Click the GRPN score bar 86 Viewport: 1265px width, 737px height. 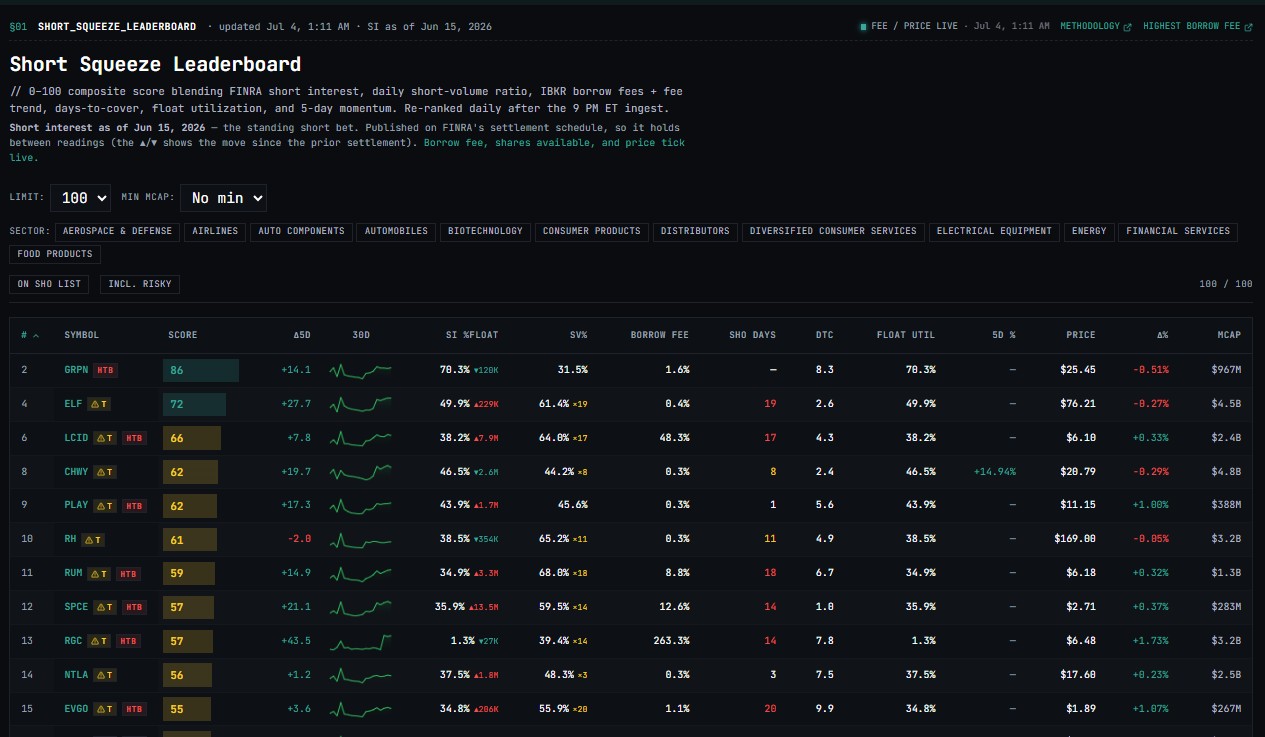(x=201, y=370)
